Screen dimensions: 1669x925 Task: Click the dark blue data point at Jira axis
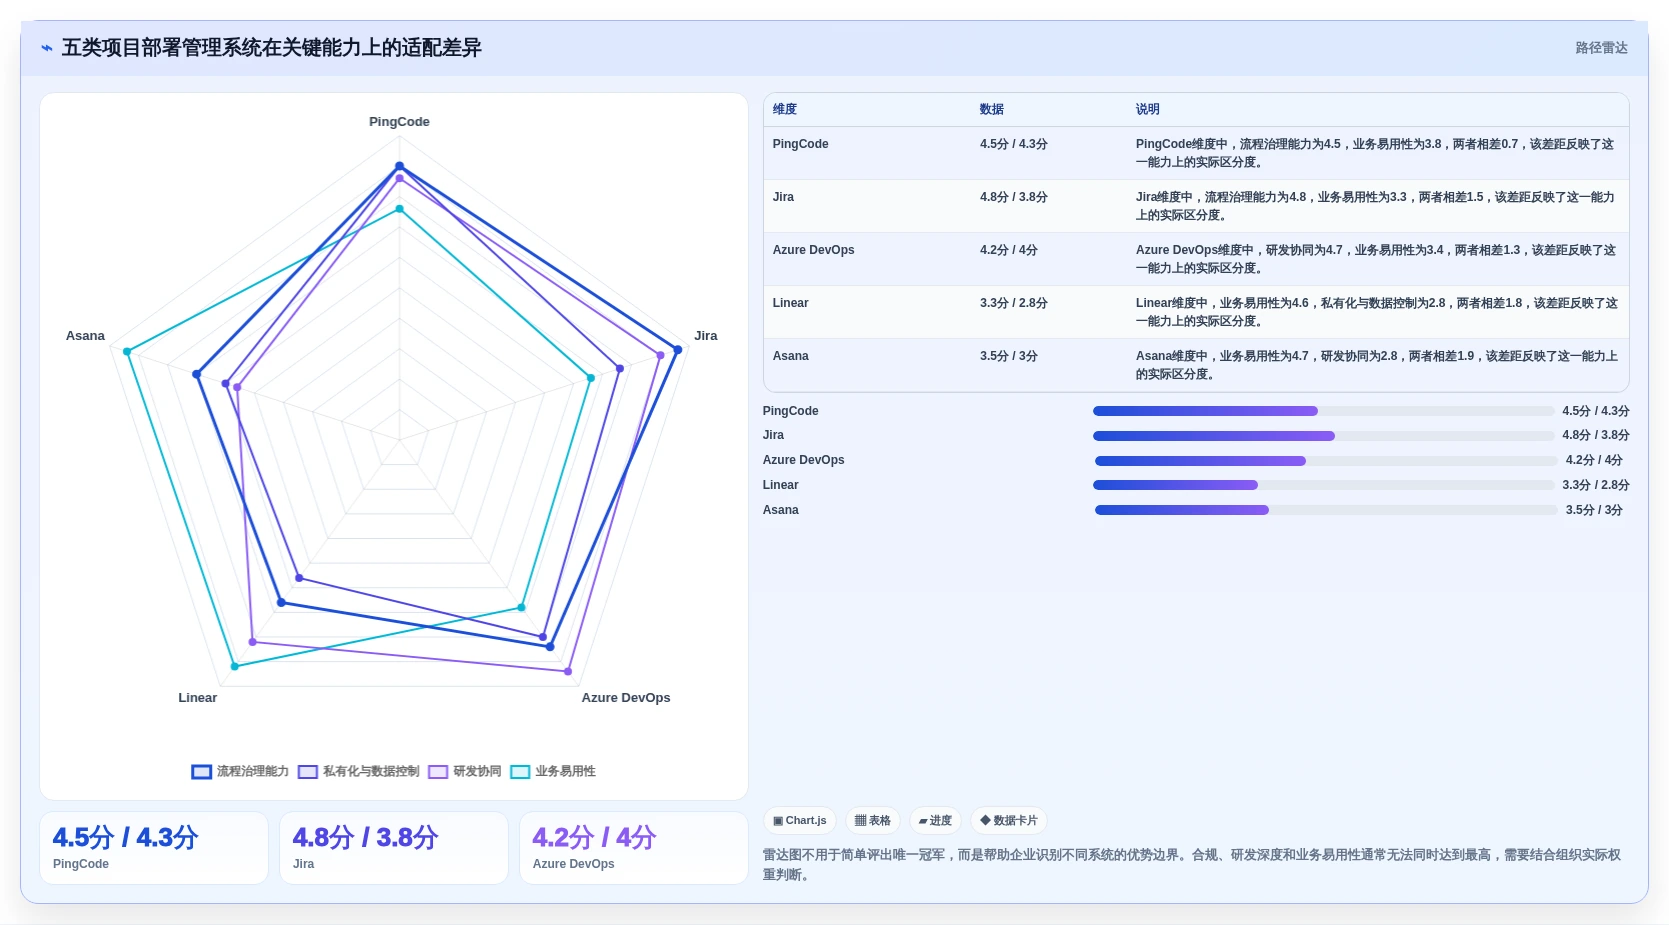677,350
